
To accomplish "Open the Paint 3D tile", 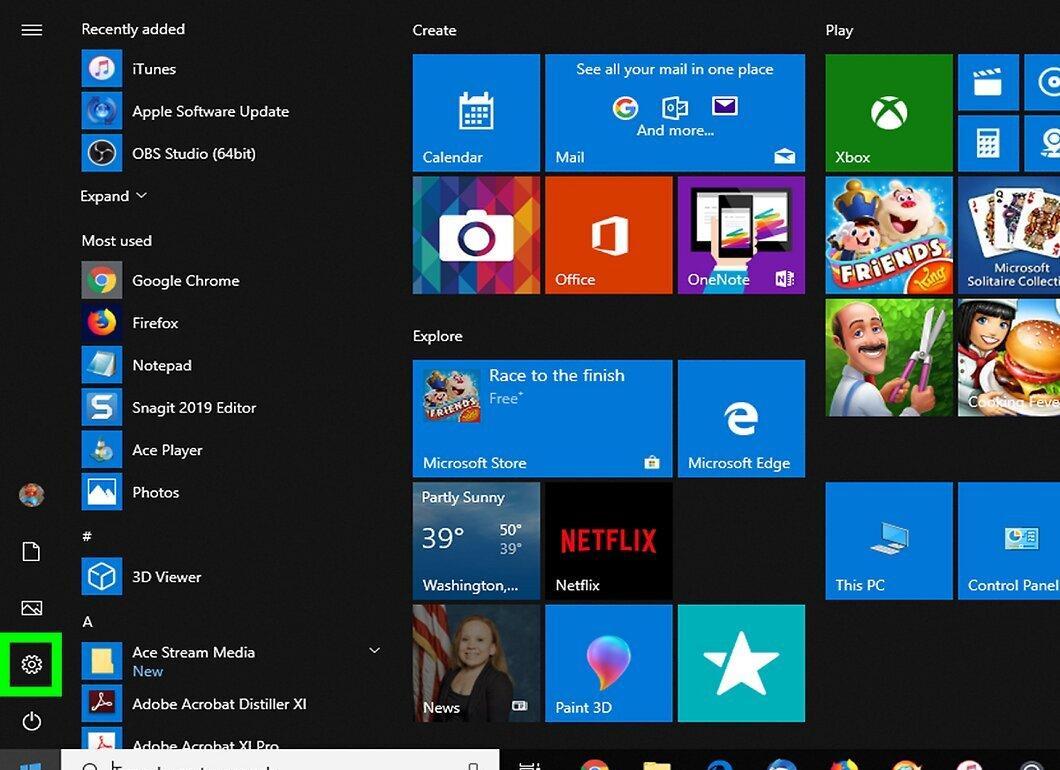I will 608,663.
